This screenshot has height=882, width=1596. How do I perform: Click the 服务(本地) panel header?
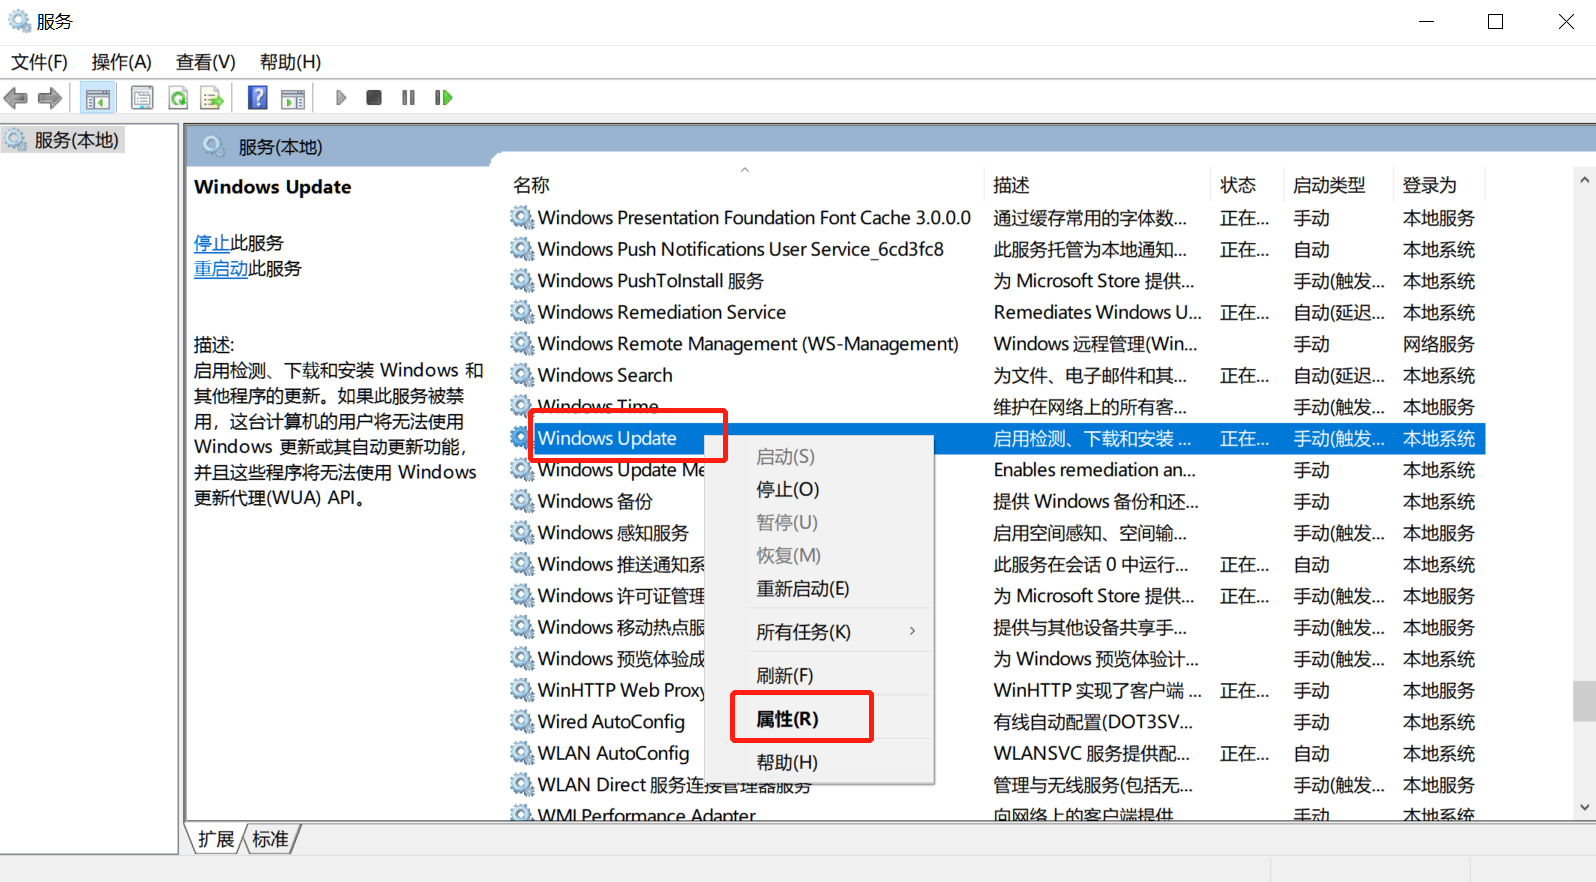[280, 147]
